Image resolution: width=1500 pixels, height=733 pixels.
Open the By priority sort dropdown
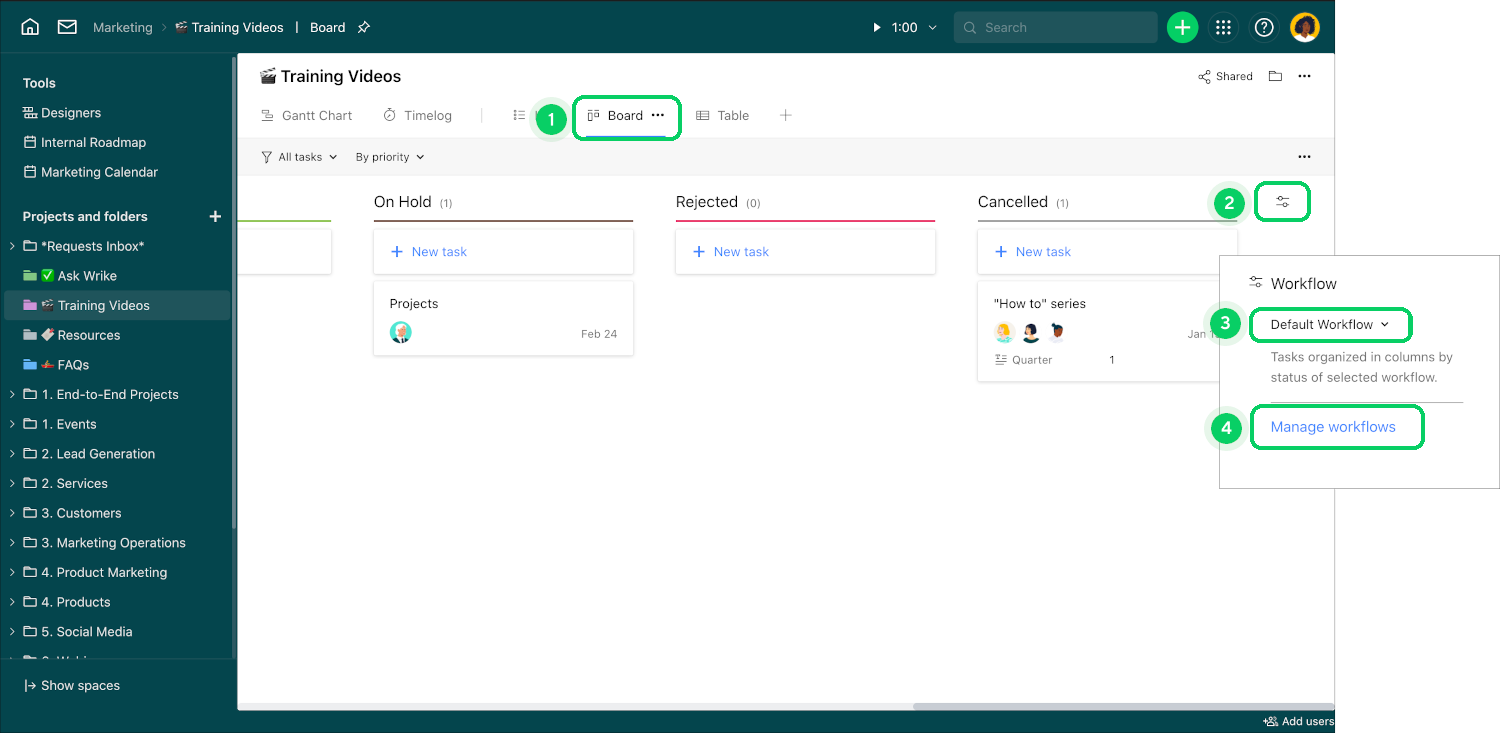coord(390,157)
